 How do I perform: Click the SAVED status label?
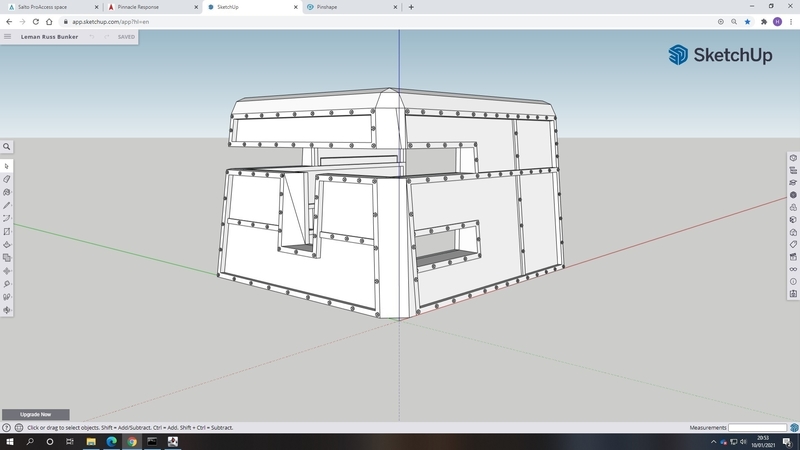(126, 37)
